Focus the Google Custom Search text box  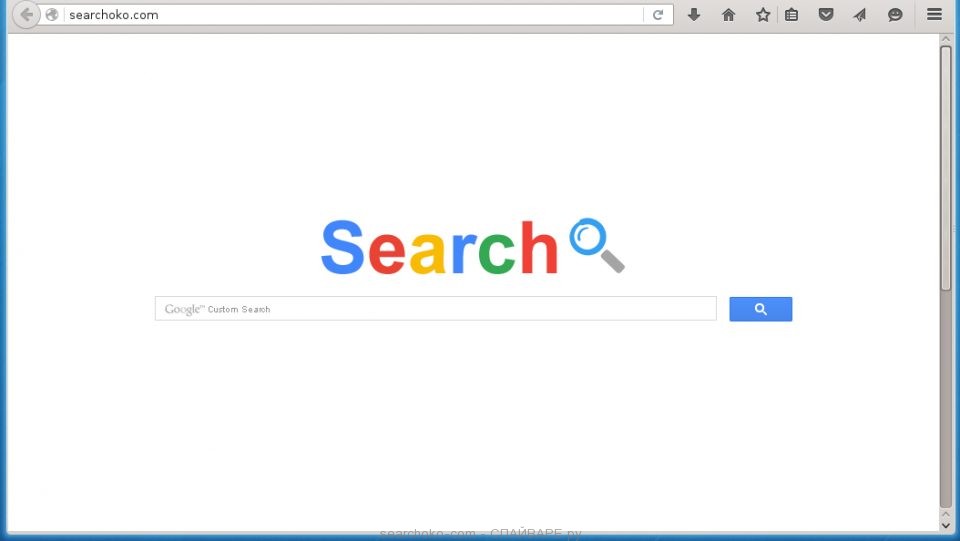point(435,308)
